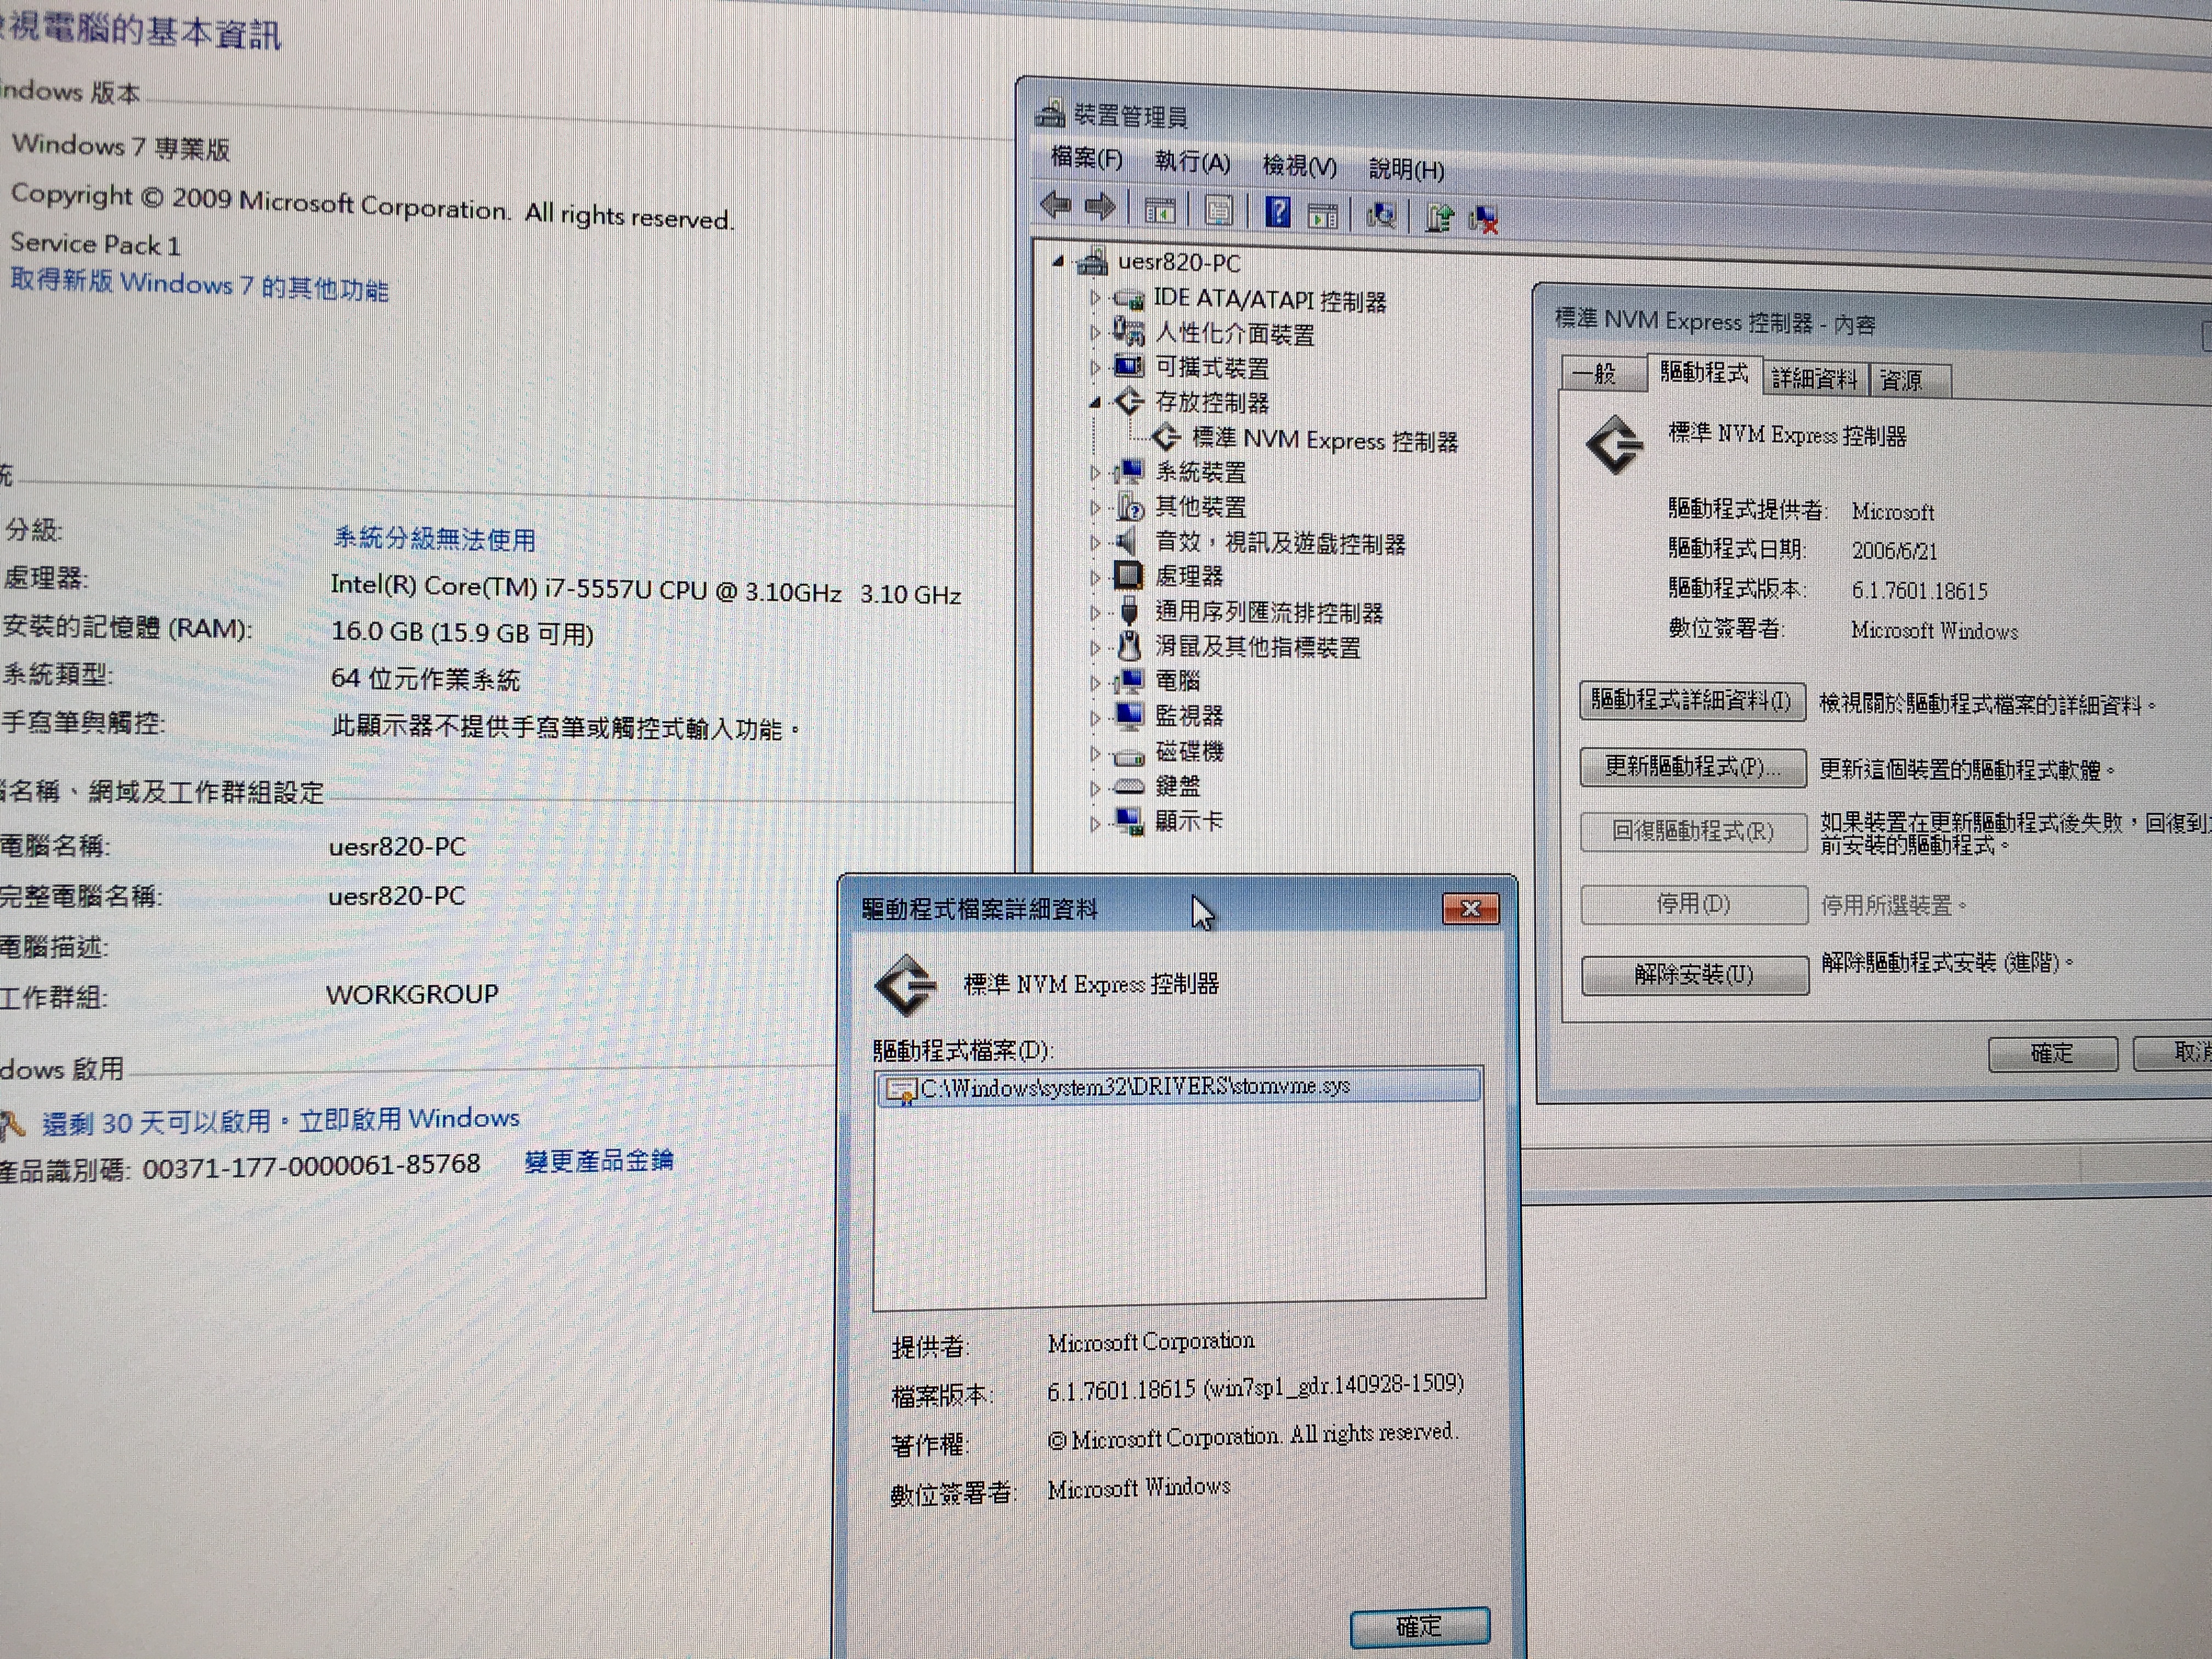Viewport: 2212px width, 1659px height.
Task: Open the 執行(A) menu
Action: point(1192,162)
